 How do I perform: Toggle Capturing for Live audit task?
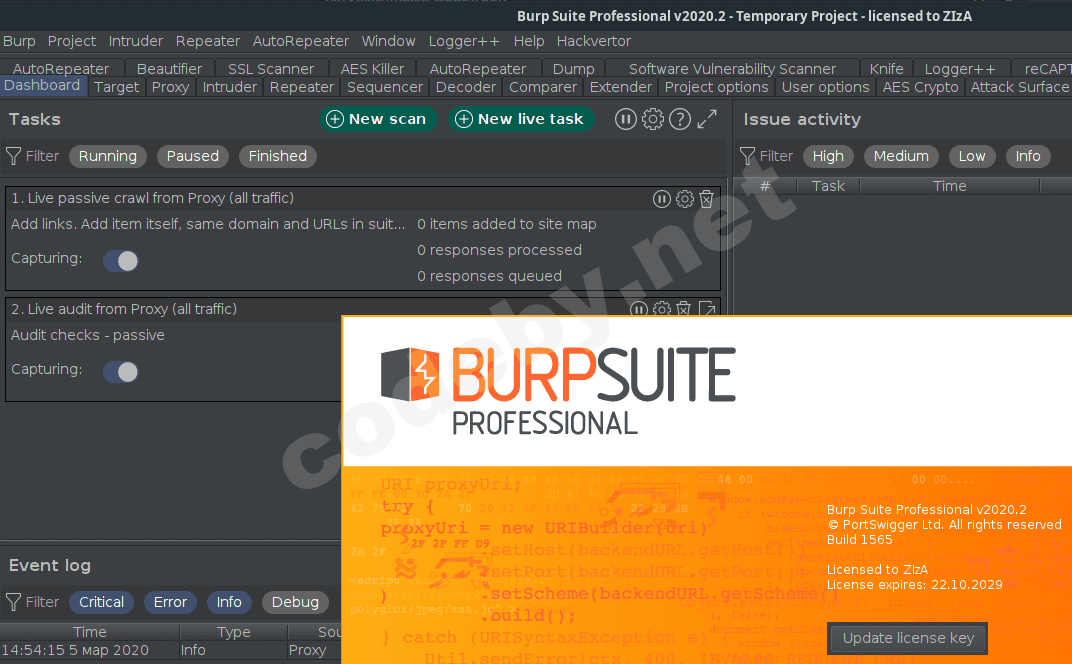(x=120, y=371)
